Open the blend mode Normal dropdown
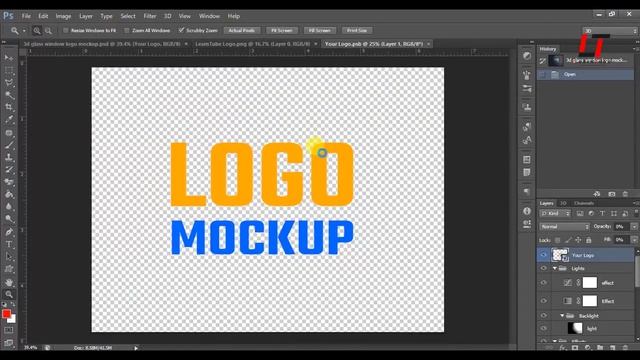Image resolution: width=640 pixels, height=360 pixels. point(564,227)
